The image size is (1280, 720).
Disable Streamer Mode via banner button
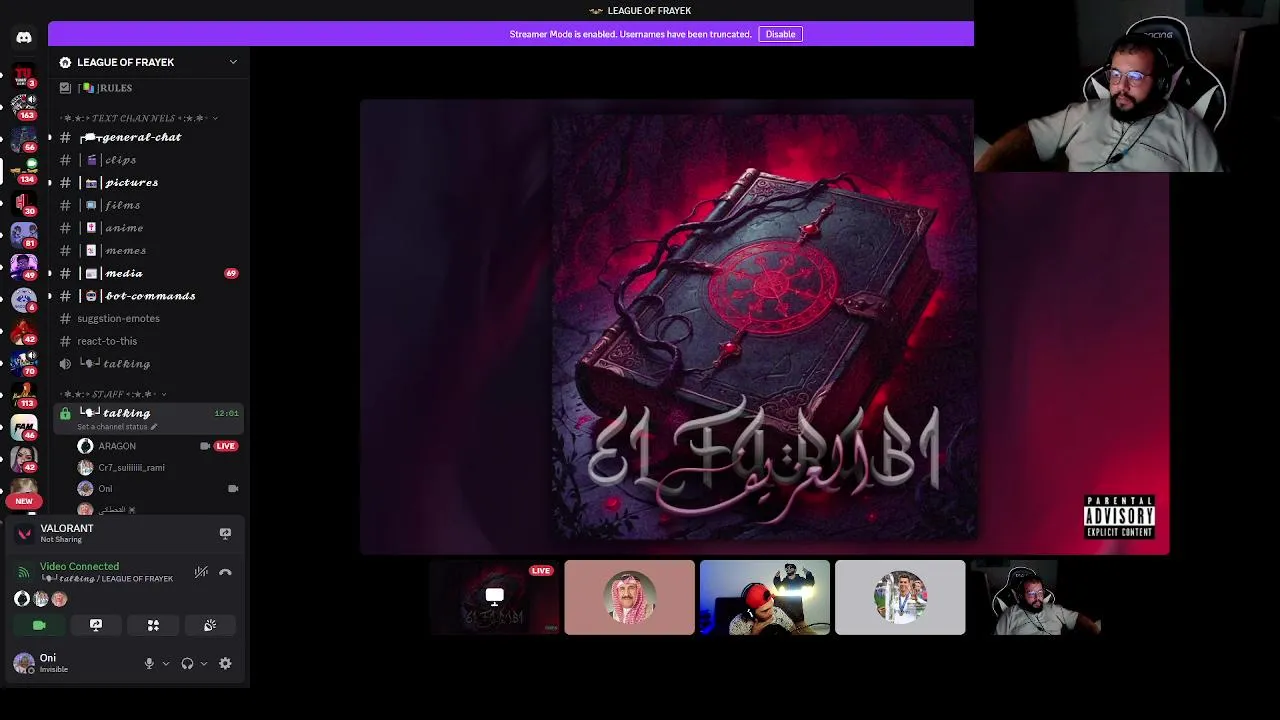[780, 34]
